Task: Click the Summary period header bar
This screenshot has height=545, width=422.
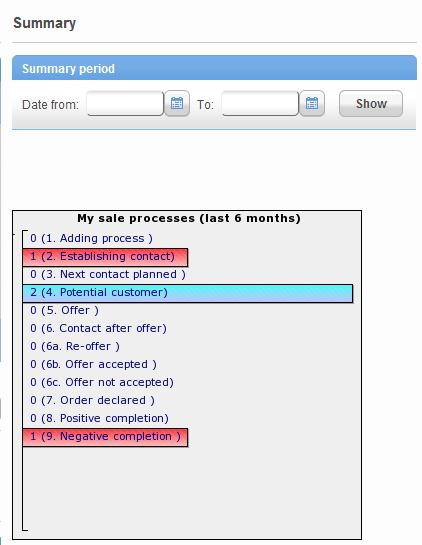Action: point(214,68)
